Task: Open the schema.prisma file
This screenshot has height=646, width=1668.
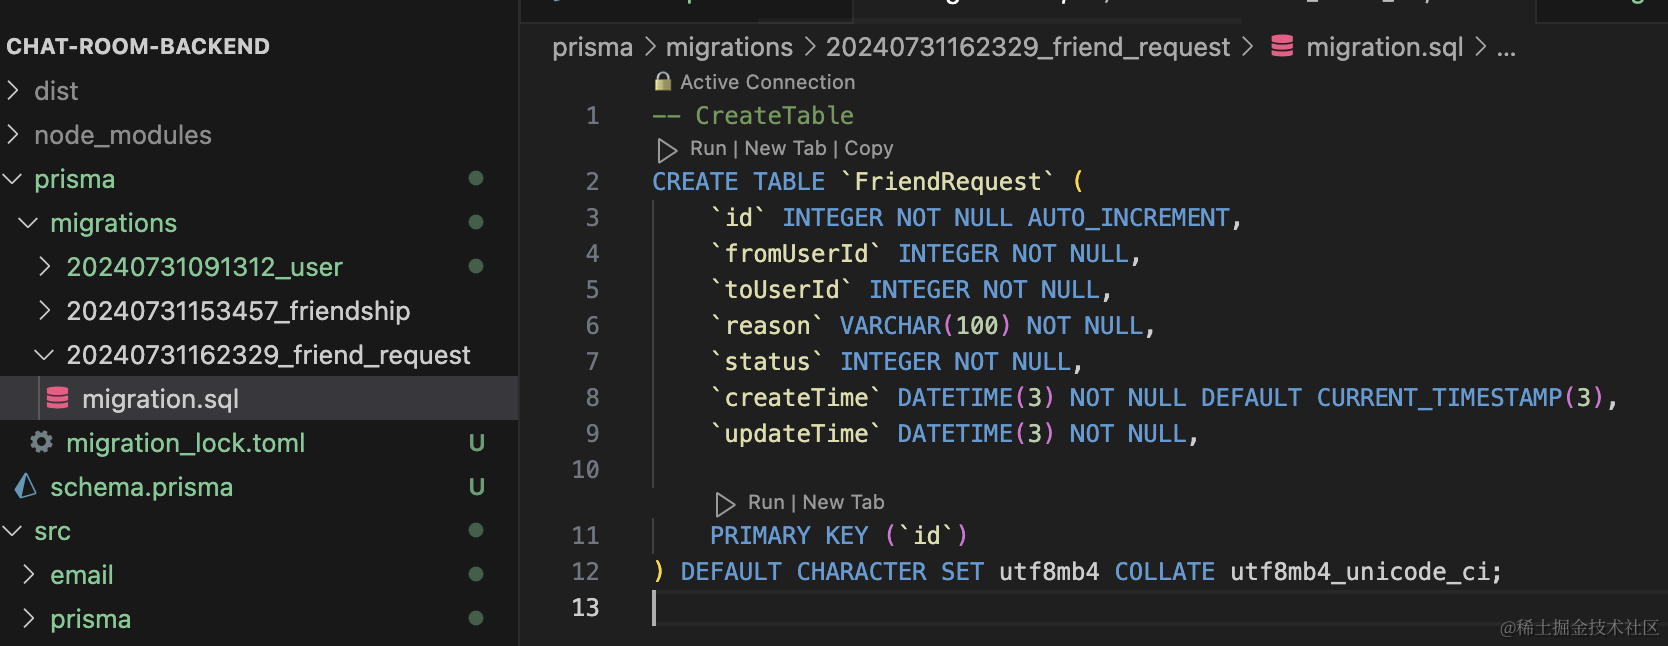Action: click(x=141, y=487)
